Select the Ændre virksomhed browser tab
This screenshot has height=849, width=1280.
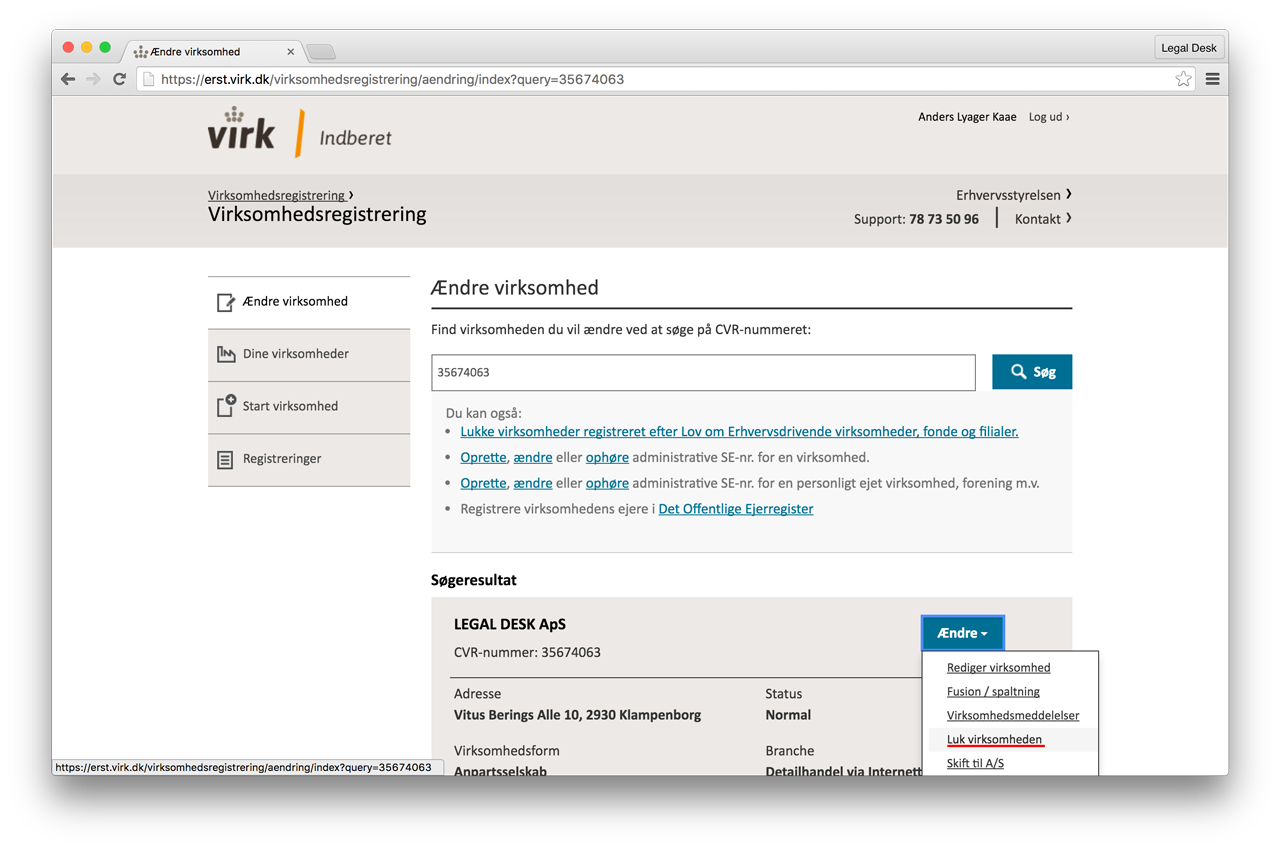click(214, 51)
